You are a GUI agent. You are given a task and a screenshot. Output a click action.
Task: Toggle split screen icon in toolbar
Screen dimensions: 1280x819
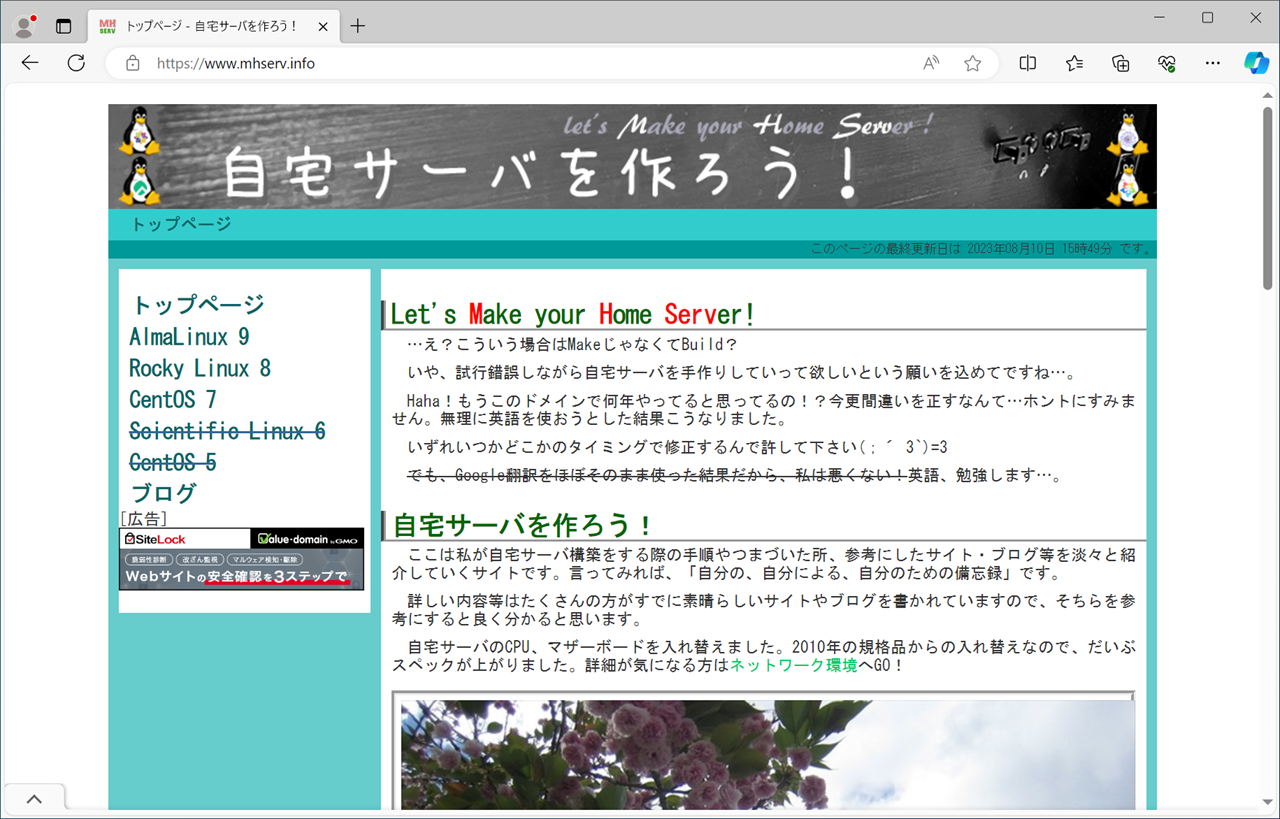pyautogui.click(x=1027, y=63)
